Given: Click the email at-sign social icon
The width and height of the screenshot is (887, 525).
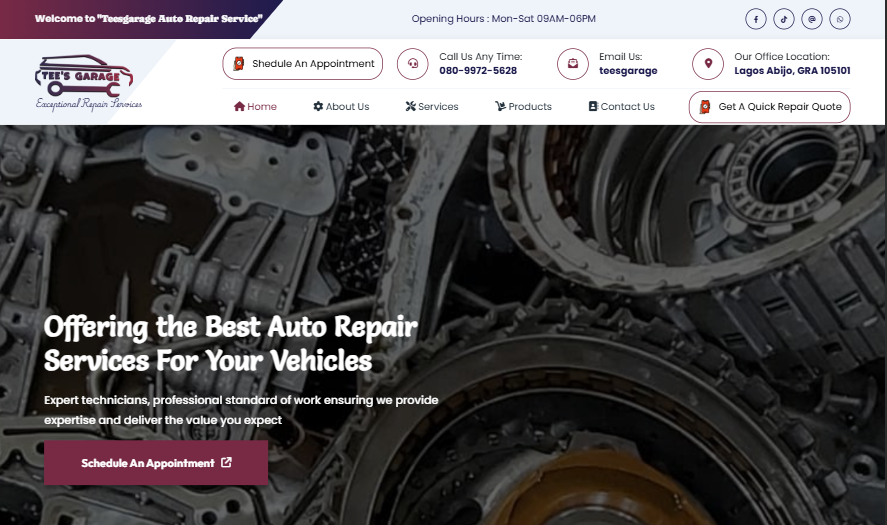Looking at the screenshot, I should (x=812, y=19).
